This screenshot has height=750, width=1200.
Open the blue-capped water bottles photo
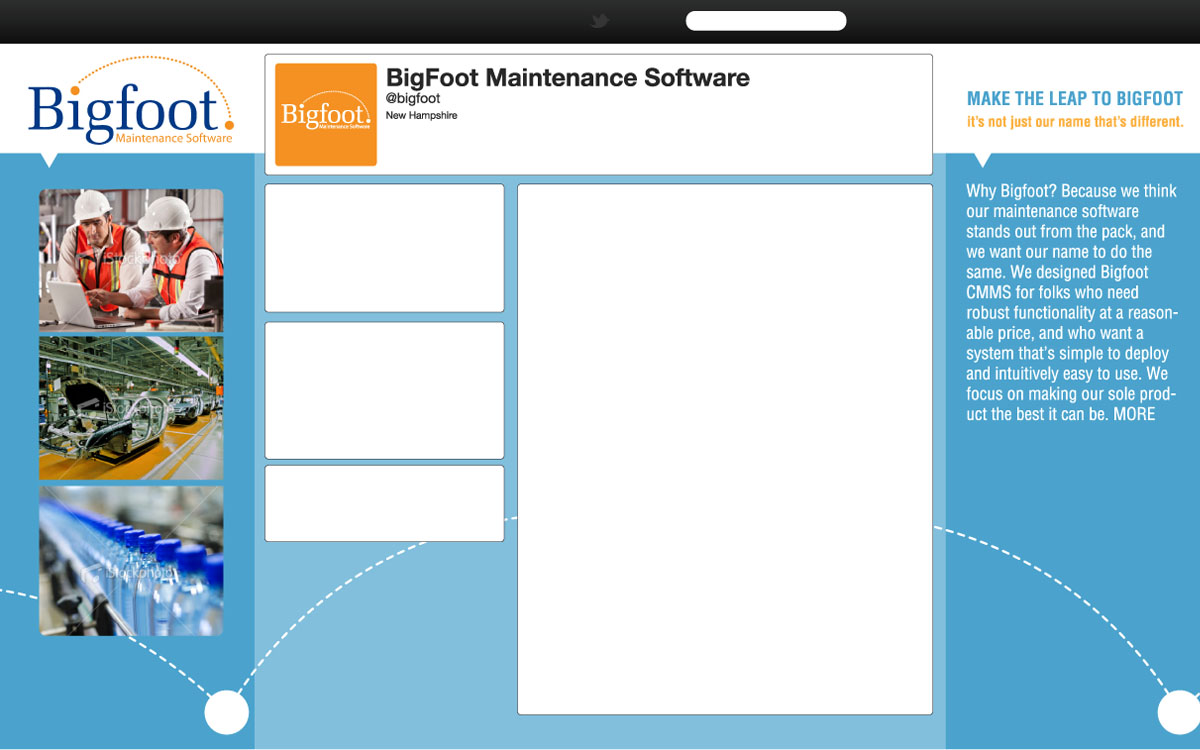131,561
